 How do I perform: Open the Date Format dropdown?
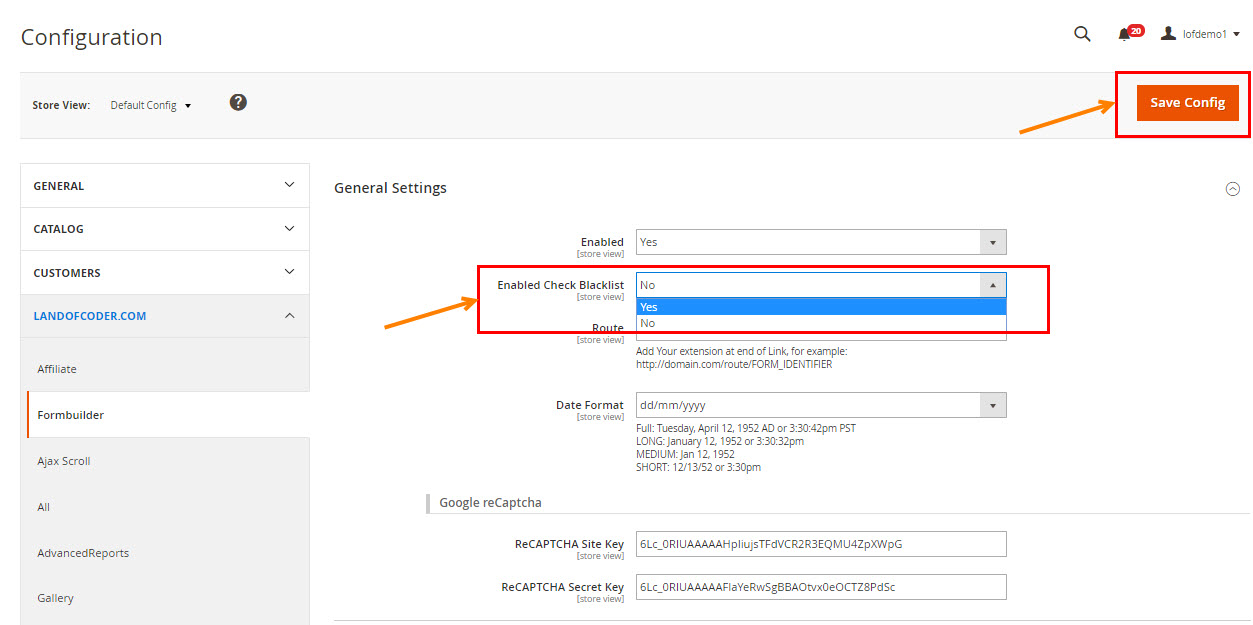click(x=820, y=405)
